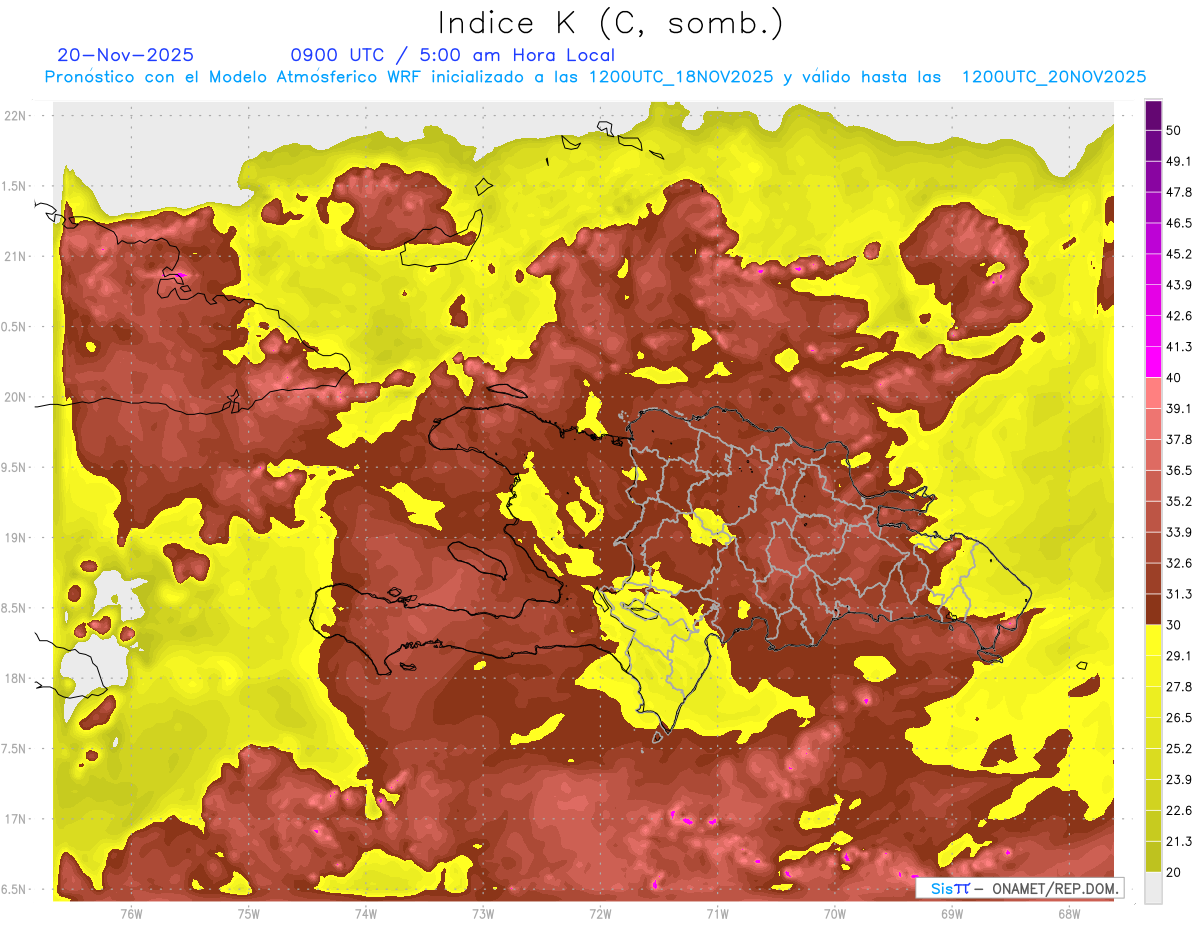Click the colorbar value '40'
The width and height of the screenshot is (1200, 927).
click(1174, 378)
